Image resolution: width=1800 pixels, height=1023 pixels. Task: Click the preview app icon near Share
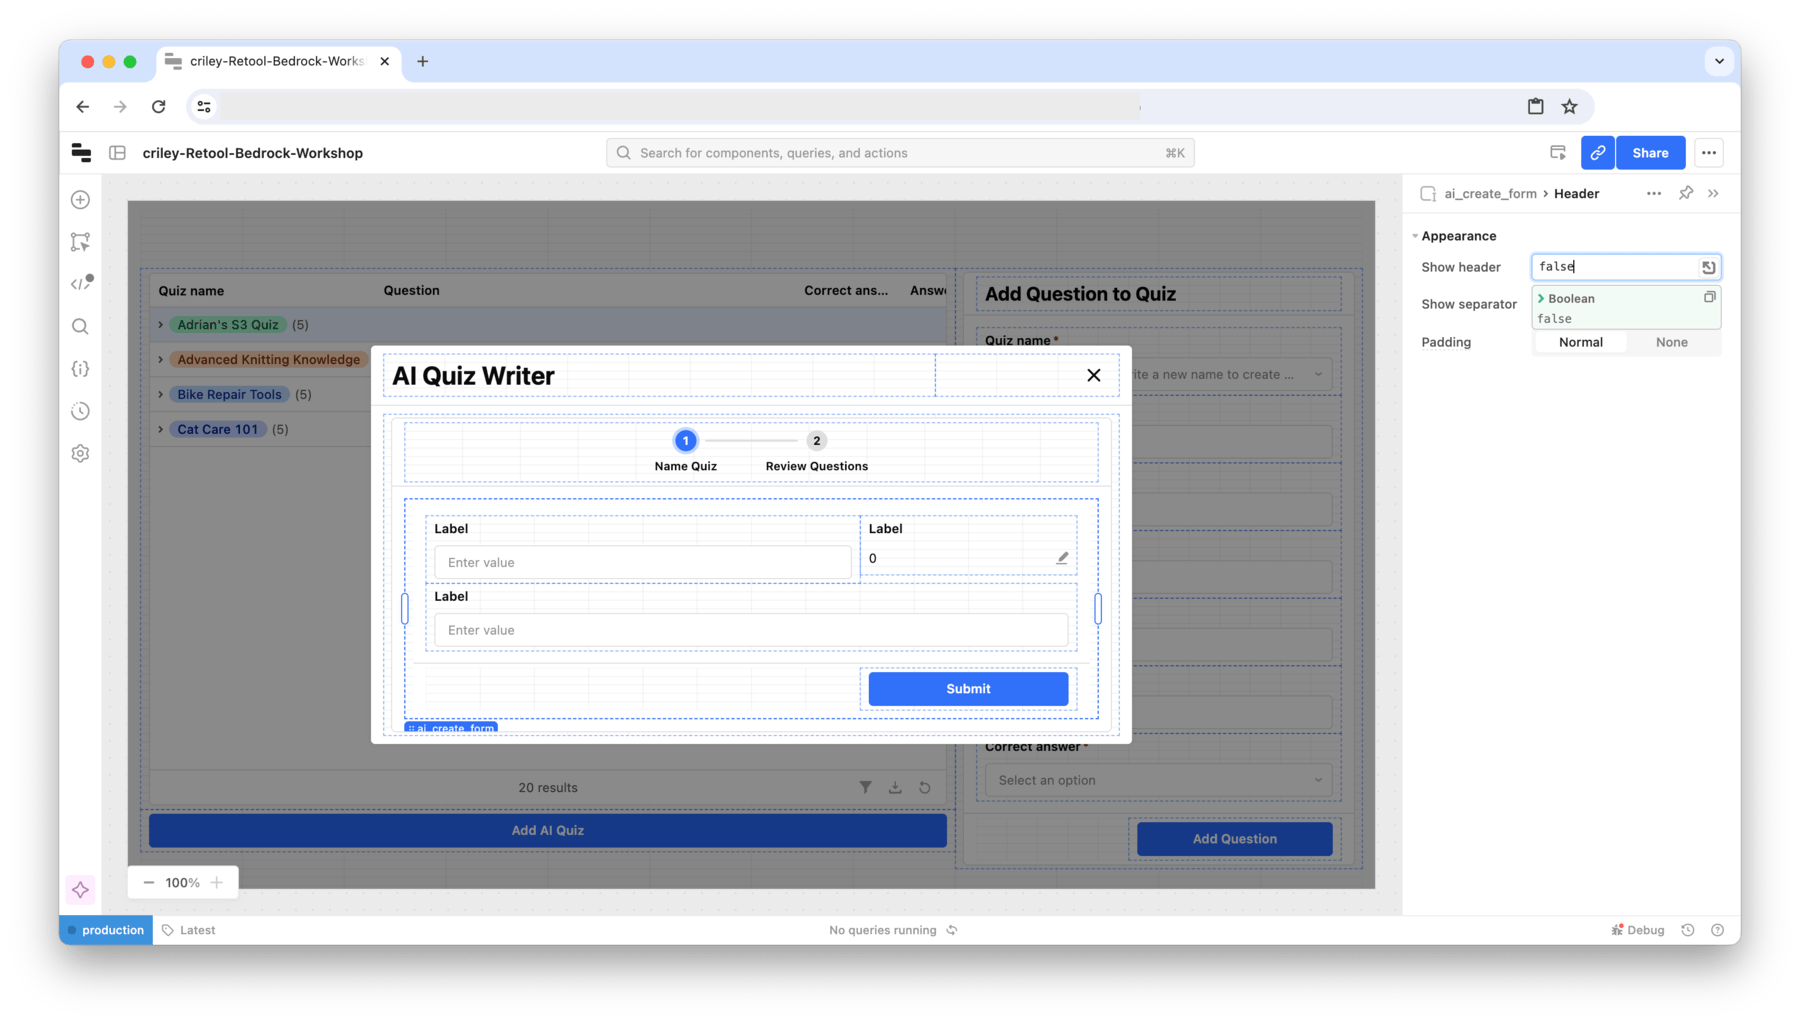point(1558,153)
